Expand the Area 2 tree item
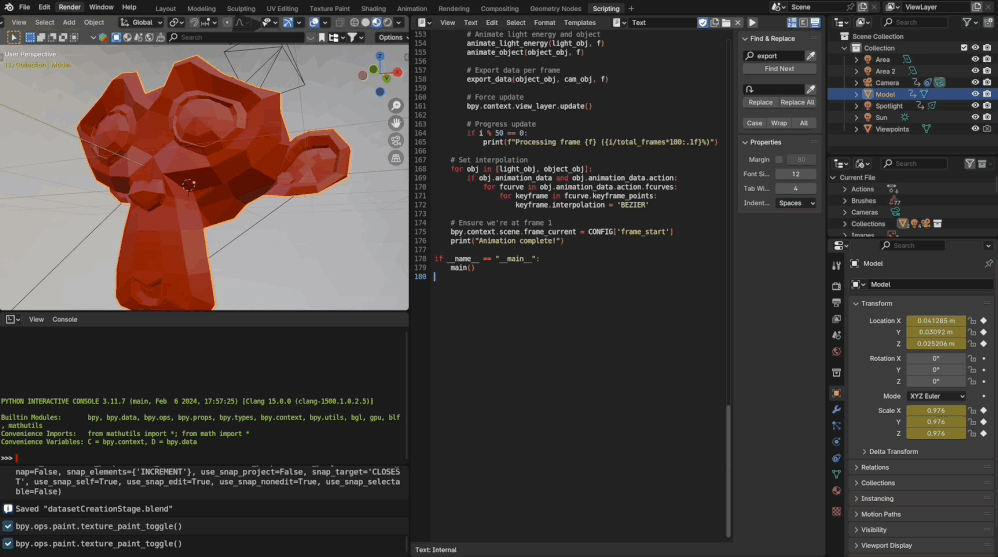The image size is (998, 557). click(x=856, y=71)
